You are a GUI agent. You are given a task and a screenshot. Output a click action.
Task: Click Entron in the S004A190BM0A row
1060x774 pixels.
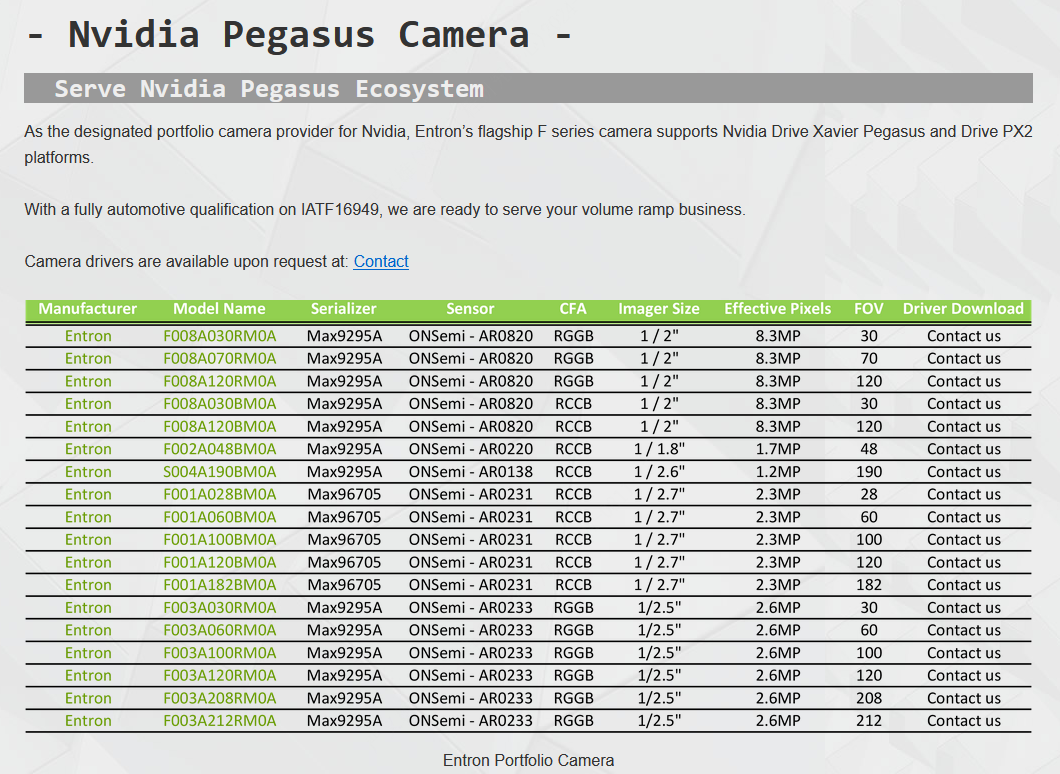tap(88, 472)
